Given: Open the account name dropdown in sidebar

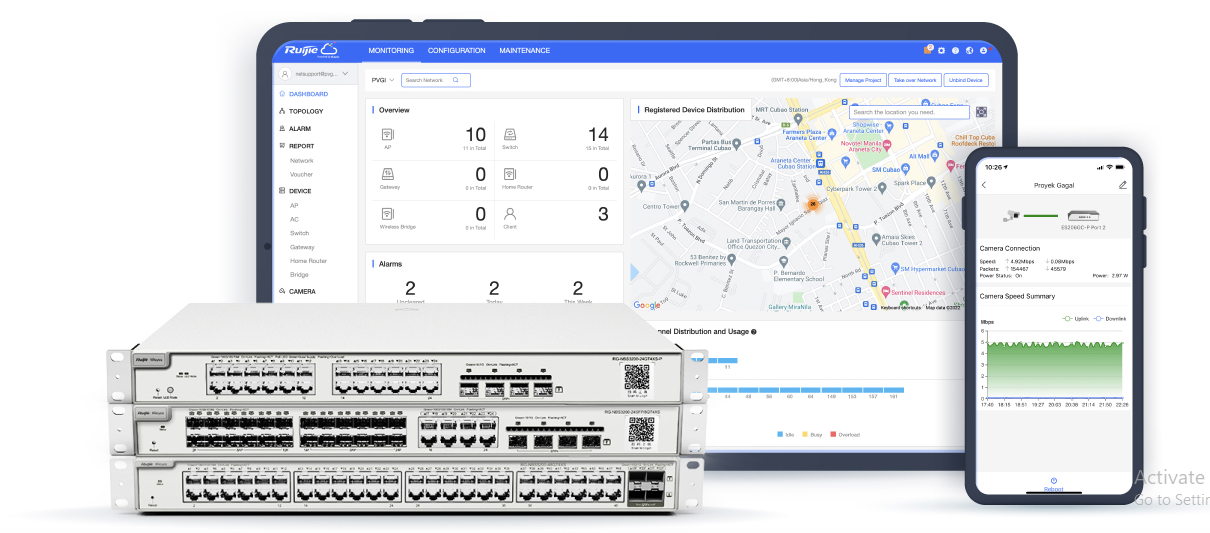Looking at the screenshot, I should tap(316, 74).
